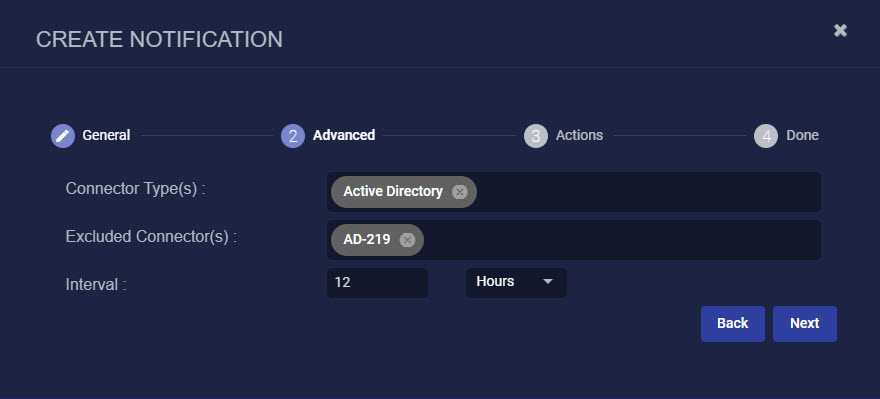Image resolution: width=880 pixels, height=399 pixels.
Task: Select the Advanced step label
Action: tap(344, 135)
